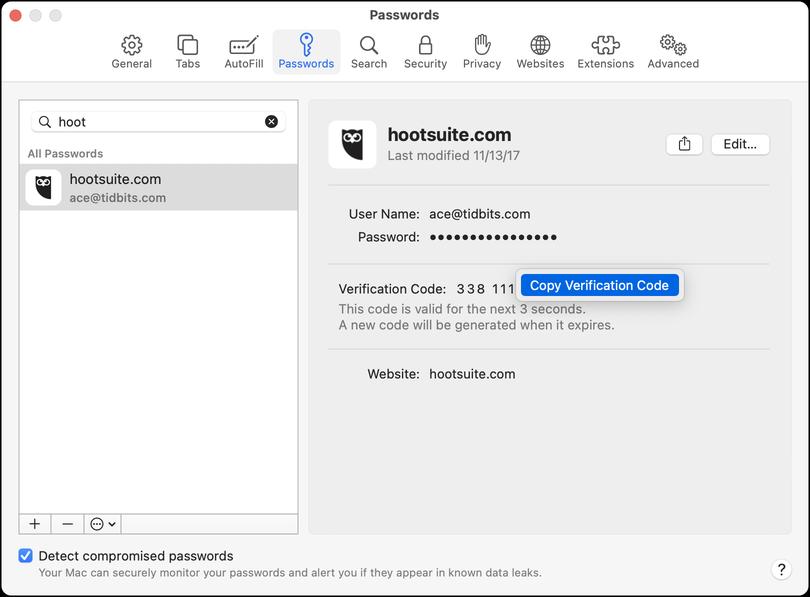Image resolution: width=810 pixels, height=597 pixels.
Task: Click the large Hootsuite owl logo
Action: (352, 144)
